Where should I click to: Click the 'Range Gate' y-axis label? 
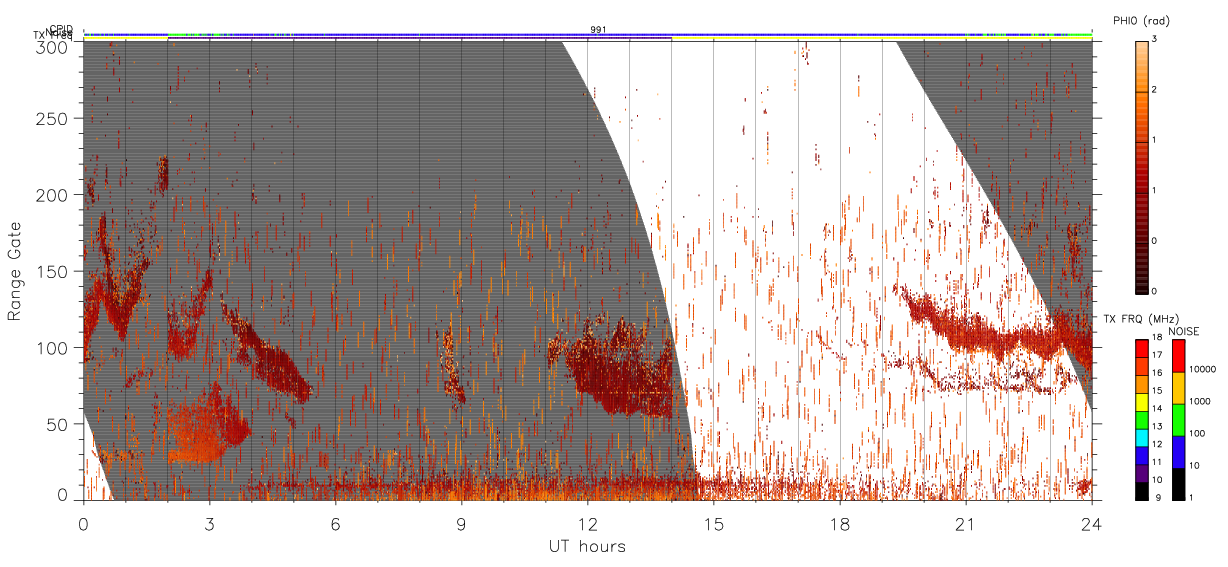(x=15, y=270)
